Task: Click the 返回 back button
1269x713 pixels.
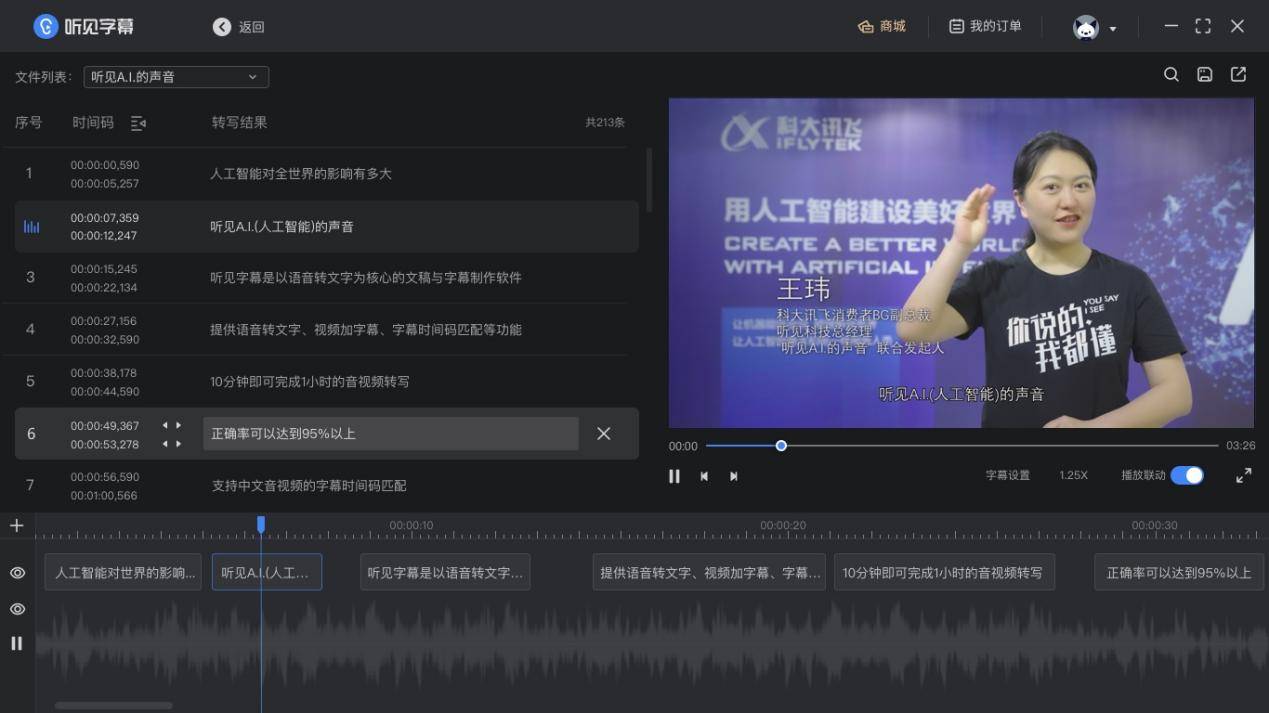Action: 237,27
